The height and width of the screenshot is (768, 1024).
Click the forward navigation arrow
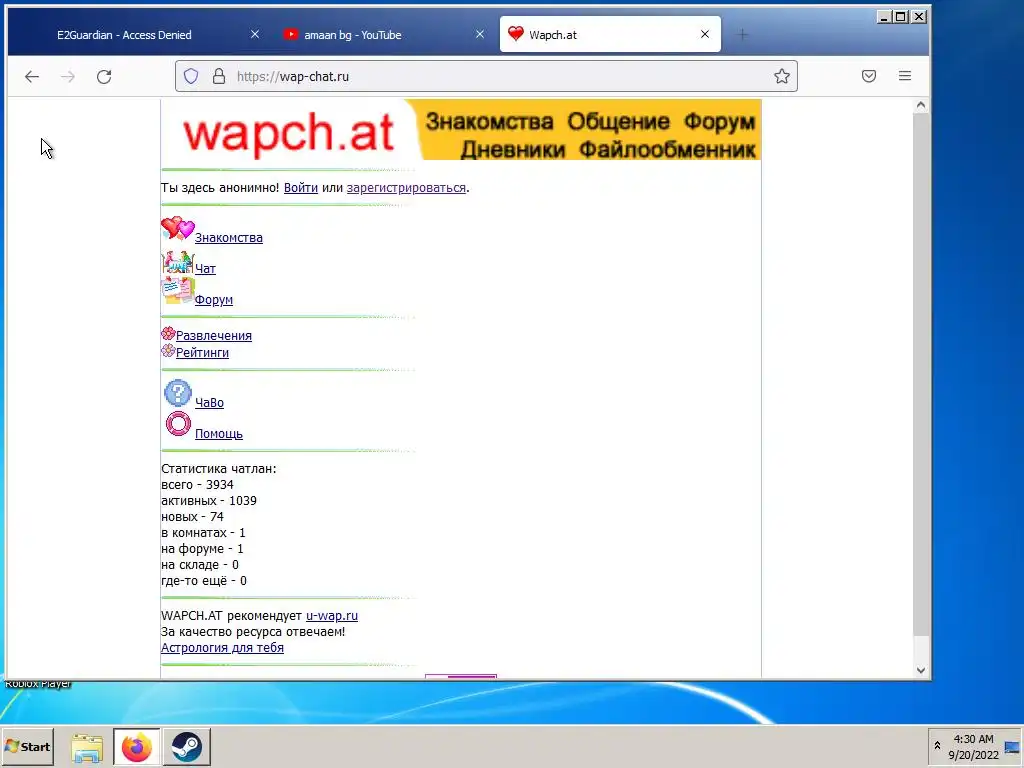pyautogui.click(x=68, y=76)
